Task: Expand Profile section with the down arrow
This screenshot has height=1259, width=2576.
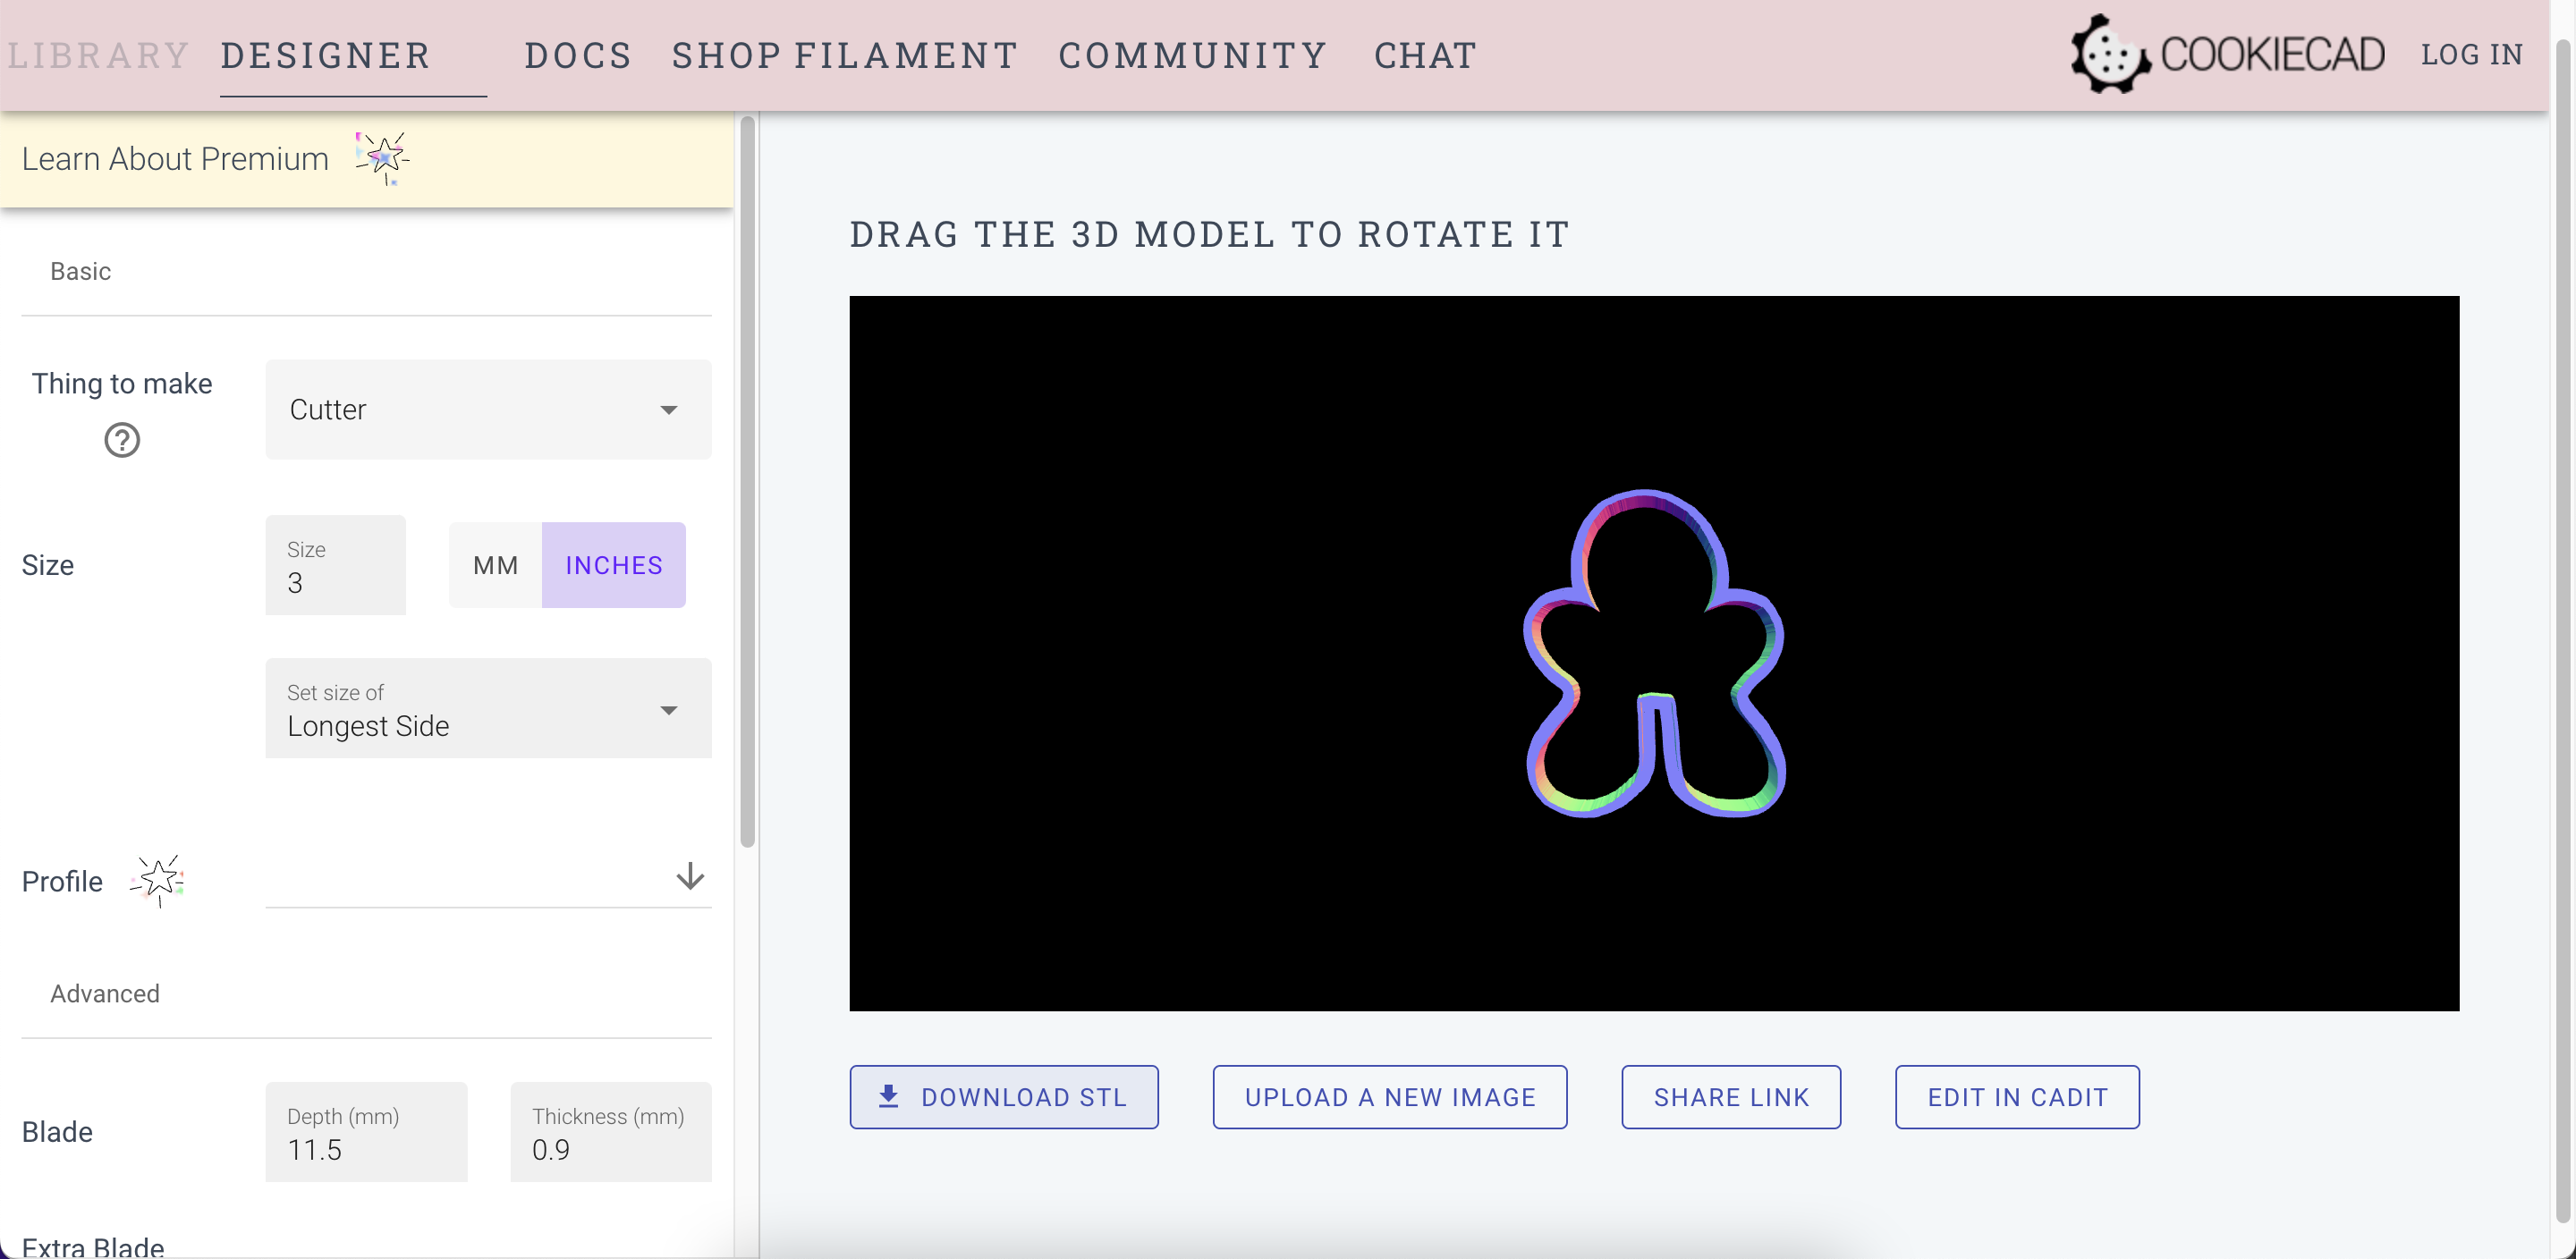Action: coord(690,877)
